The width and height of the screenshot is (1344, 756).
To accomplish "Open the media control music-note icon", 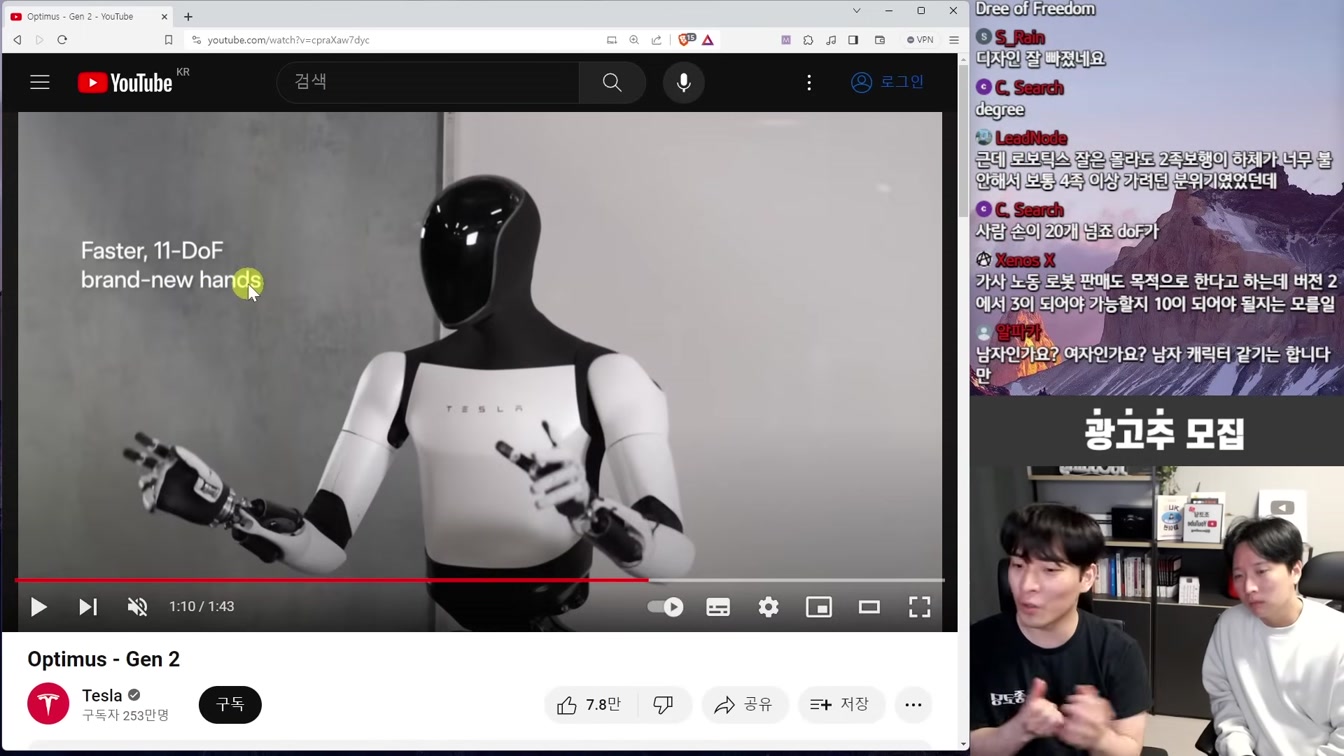I will (x=831, y=40).
